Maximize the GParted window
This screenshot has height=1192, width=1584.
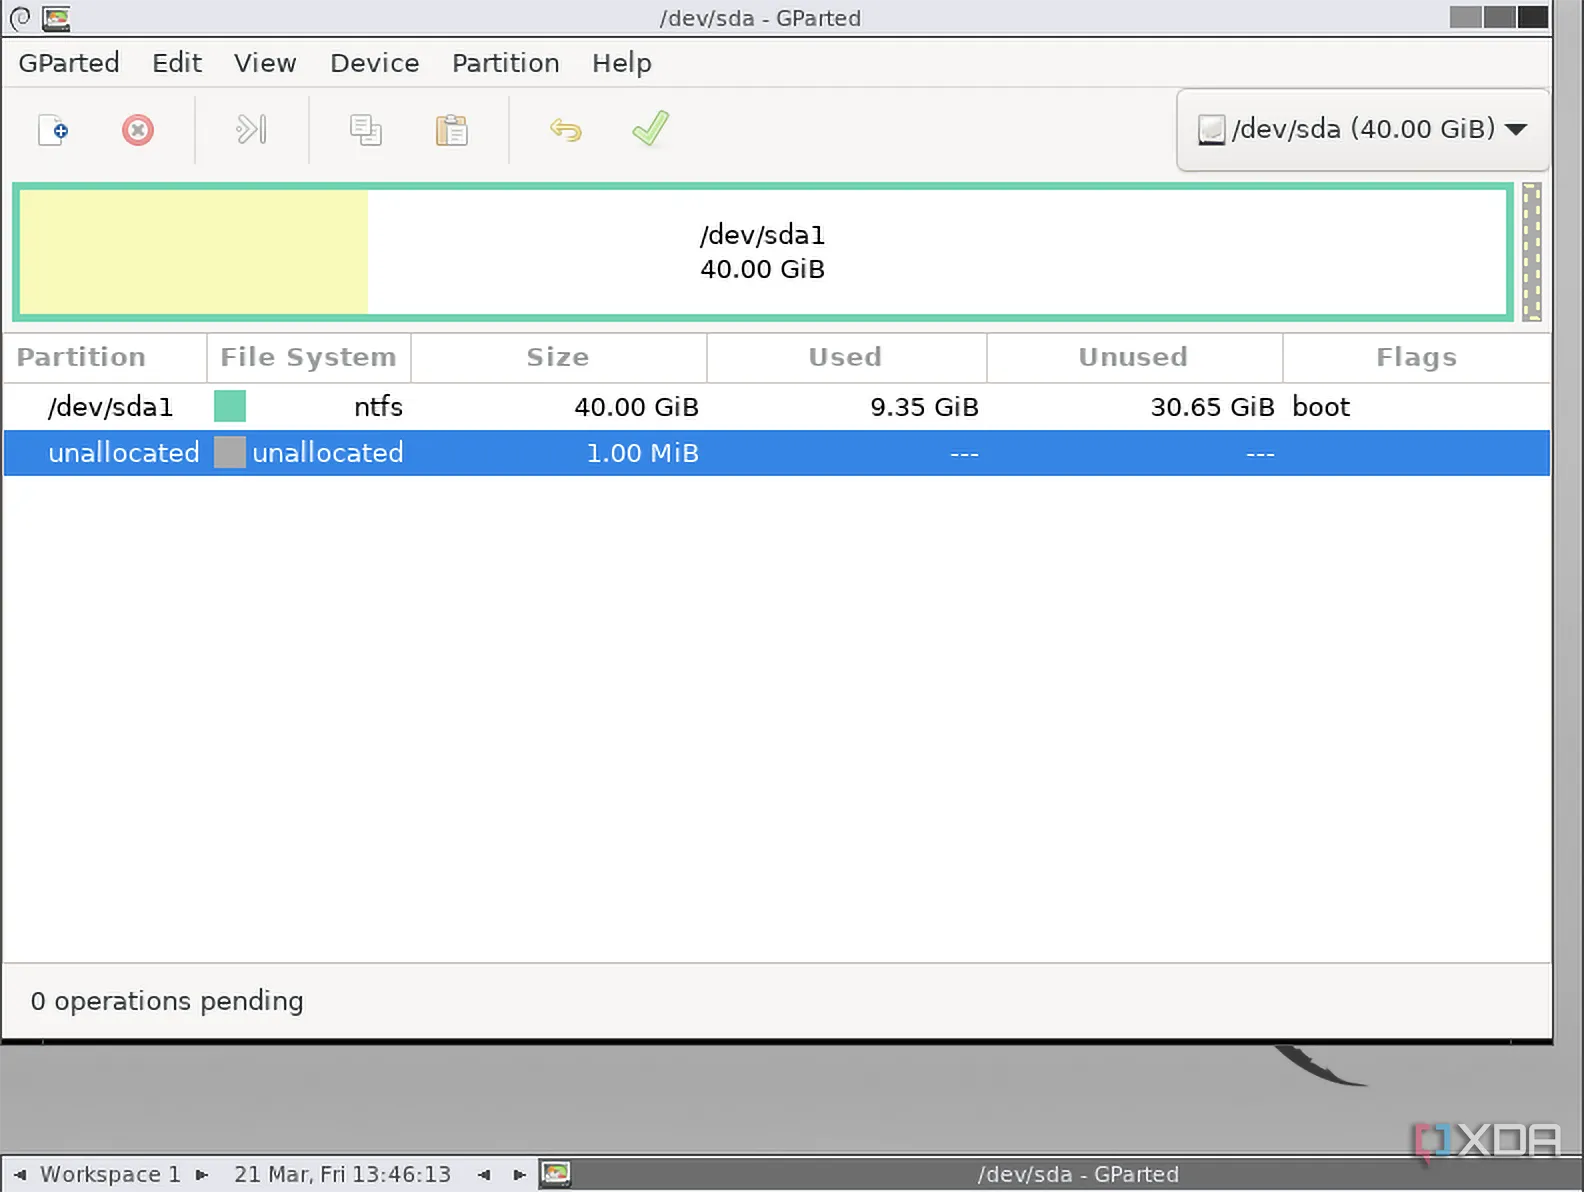[1499, 17]
